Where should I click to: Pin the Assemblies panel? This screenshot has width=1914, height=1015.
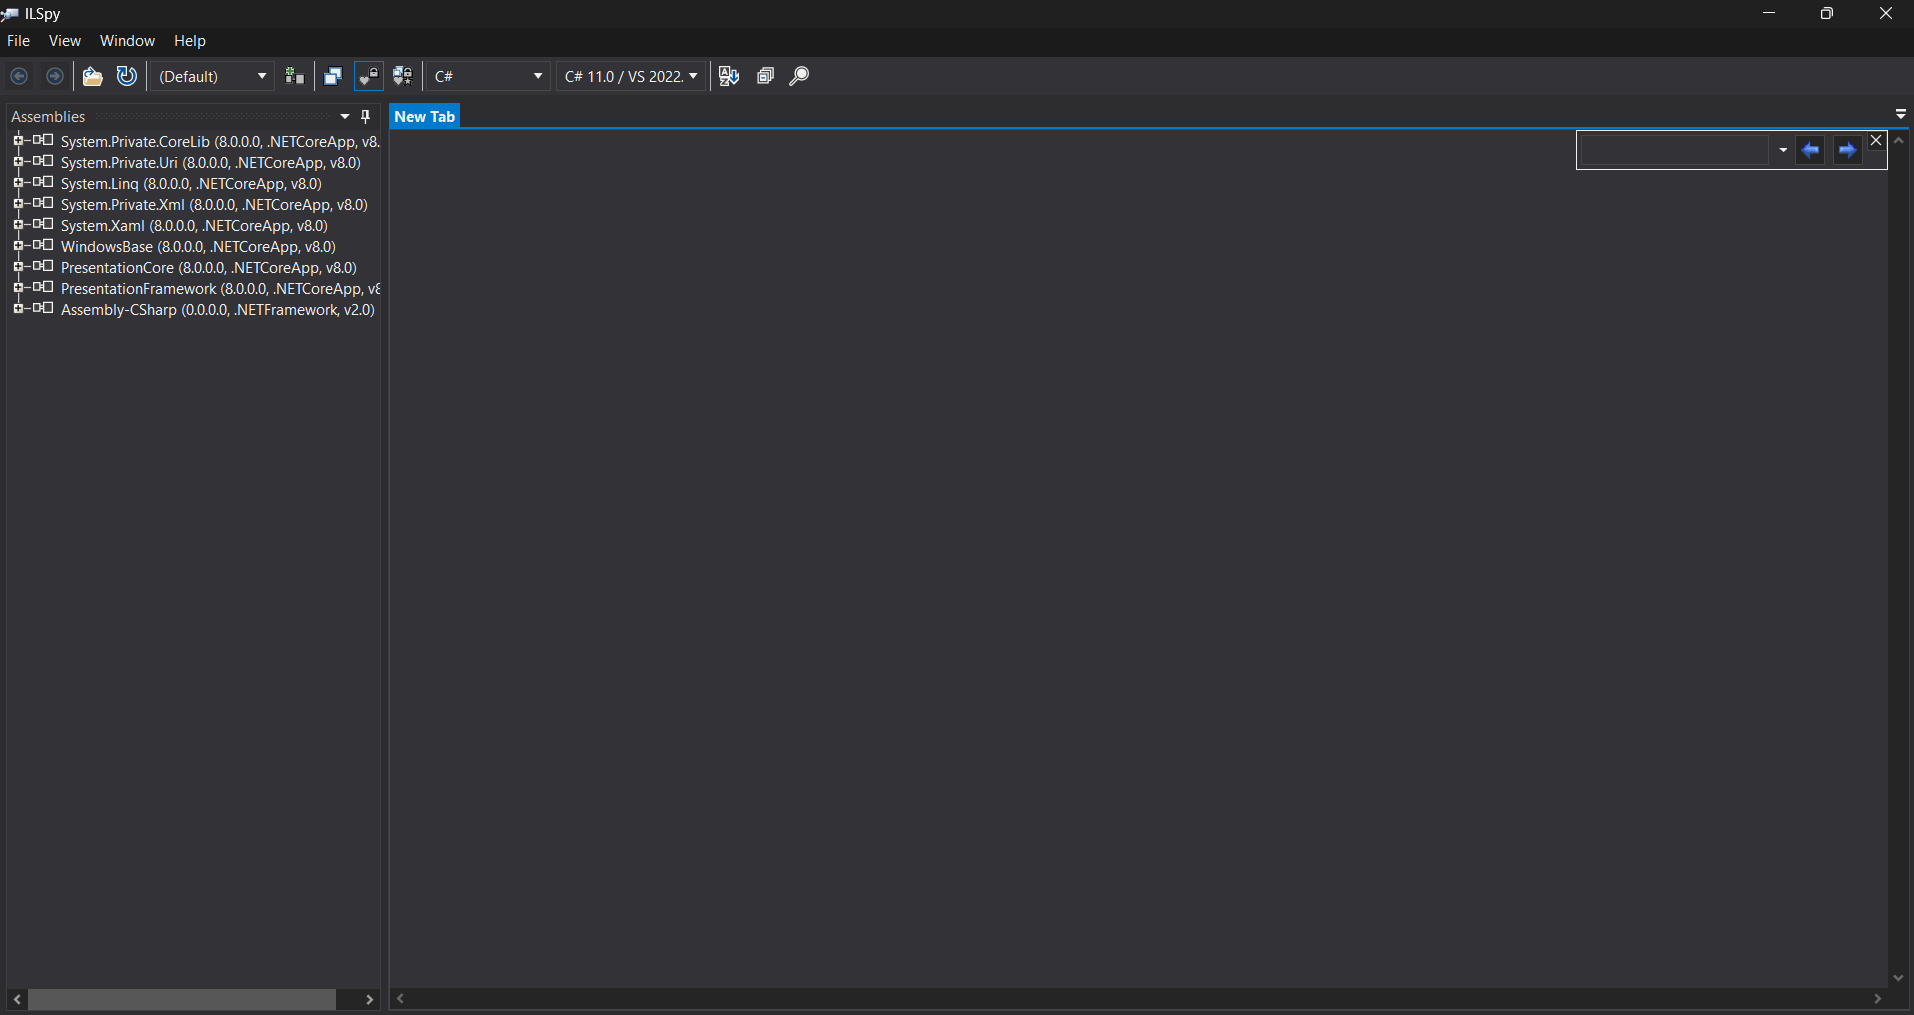(366, 116)
